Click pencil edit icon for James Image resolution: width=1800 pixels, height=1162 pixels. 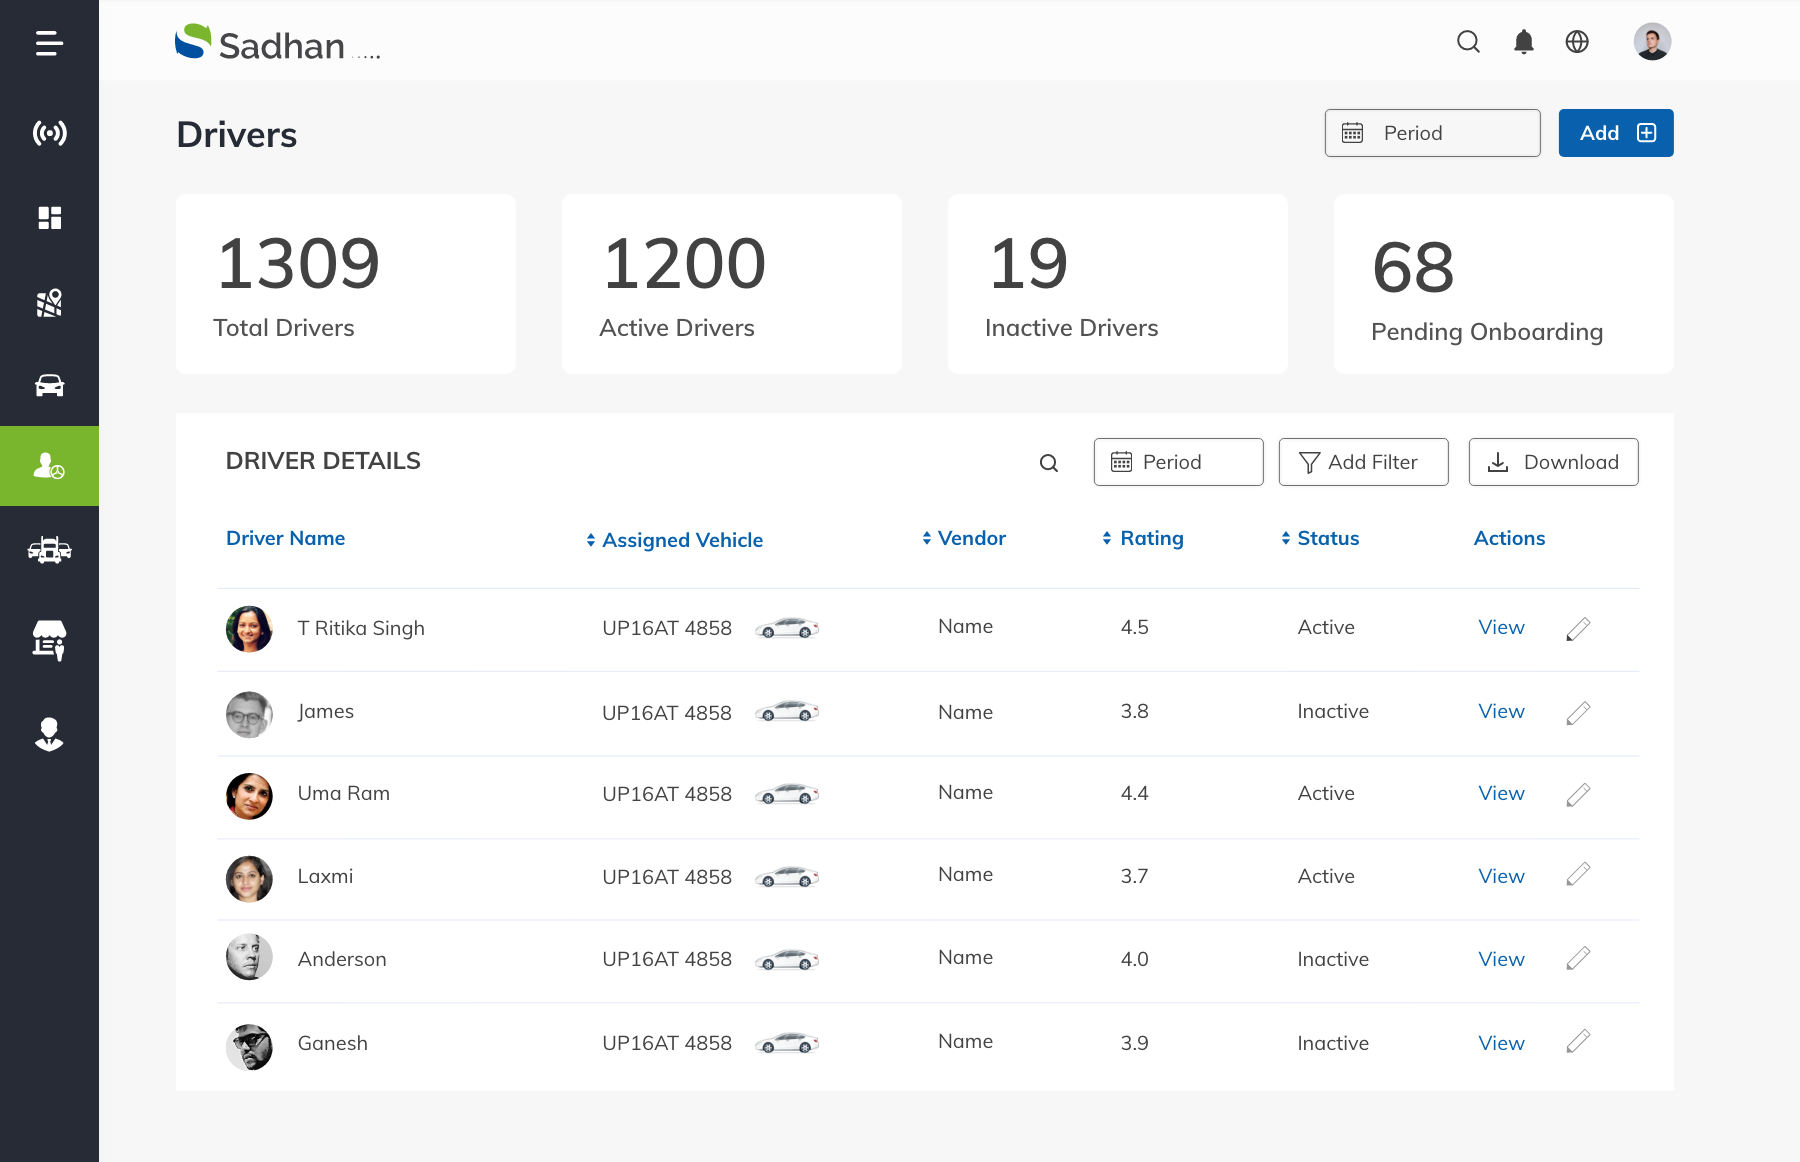pos(1578,713)
